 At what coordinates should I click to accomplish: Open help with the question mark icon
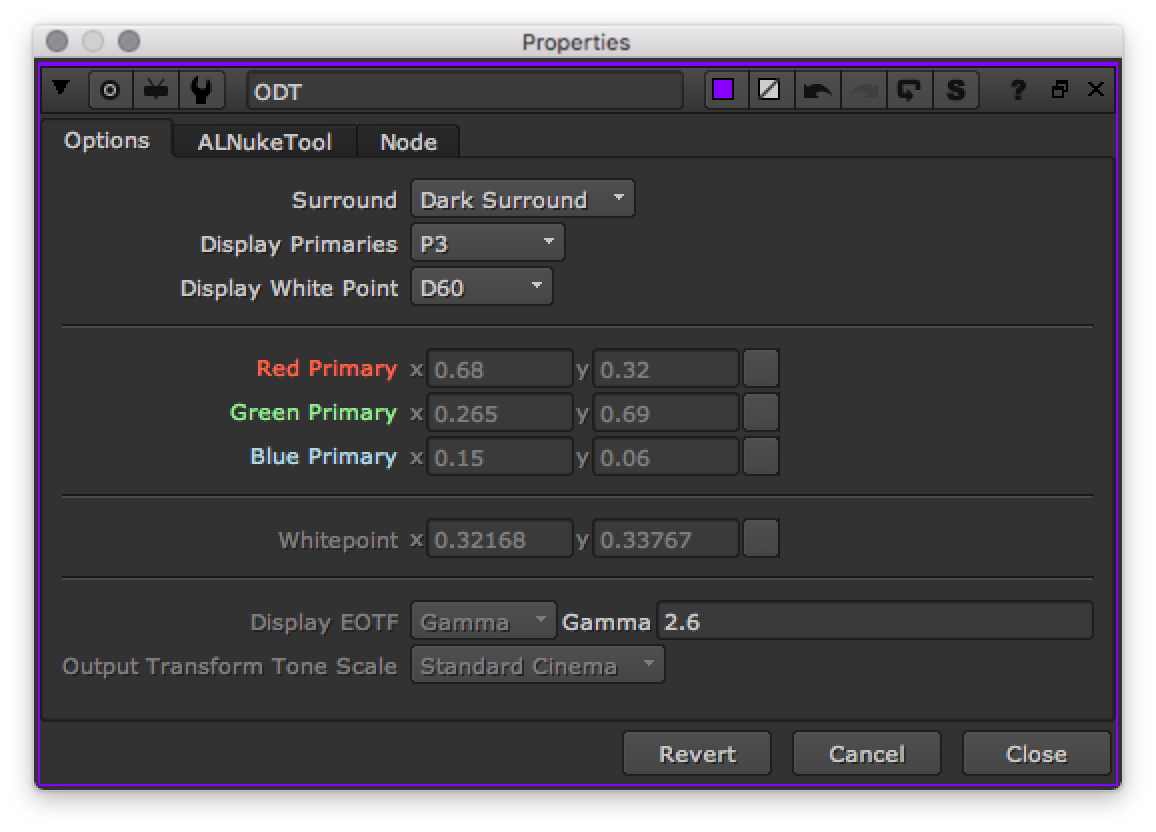[x=1018, y=91]
